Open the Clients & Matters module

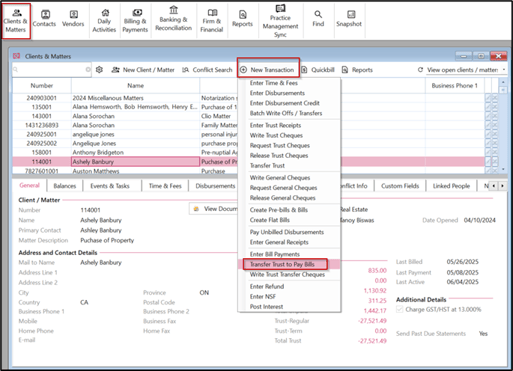pyautogui.click(x=16, y=21)
